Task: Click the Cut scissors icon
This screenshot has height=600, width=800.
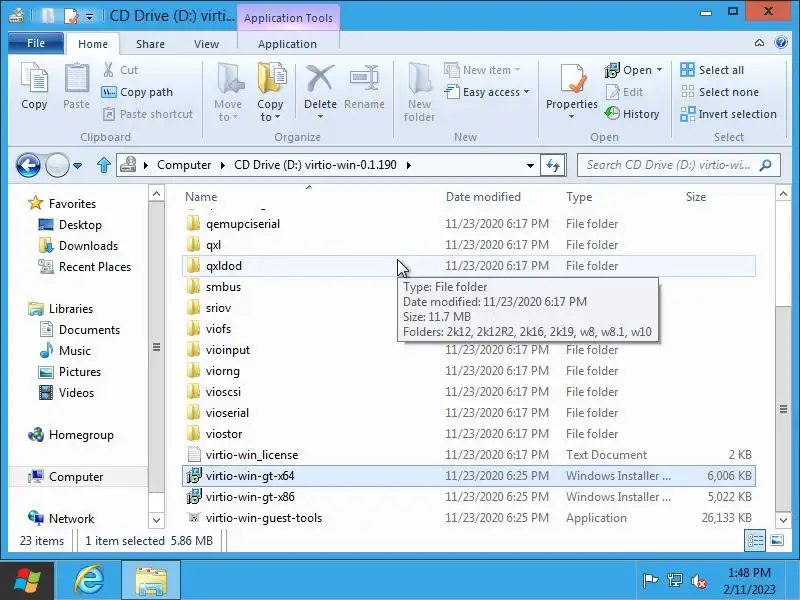Action: (108, 70)
